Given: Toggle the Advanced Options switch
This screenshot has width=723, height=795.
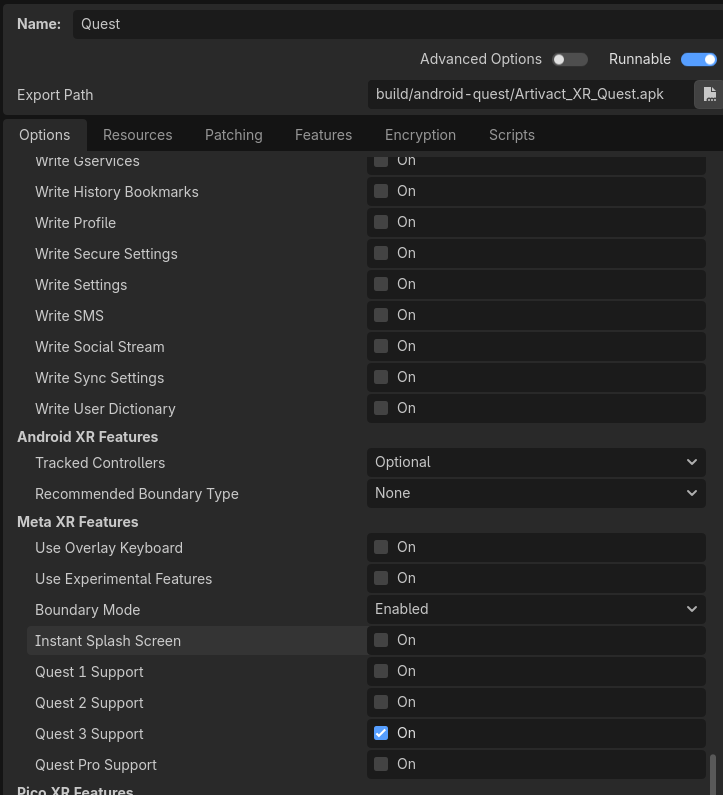Looking at the screenshot, I should (x=570, y=60).
